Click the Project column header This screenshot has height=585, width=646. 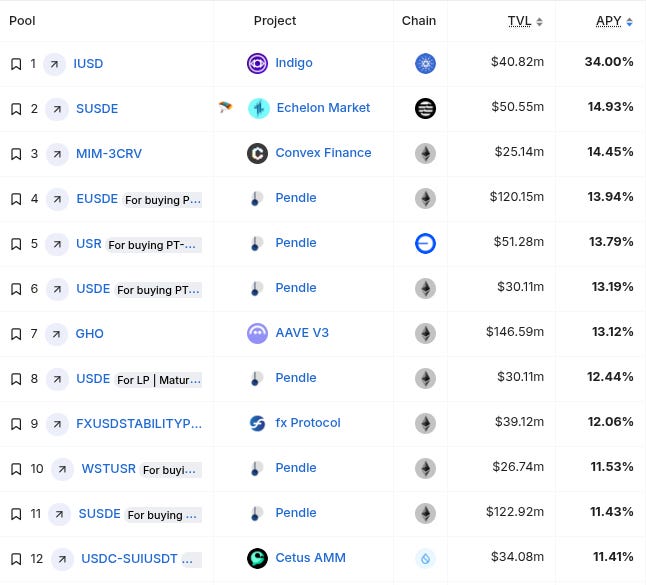click(x=275, y=21)
